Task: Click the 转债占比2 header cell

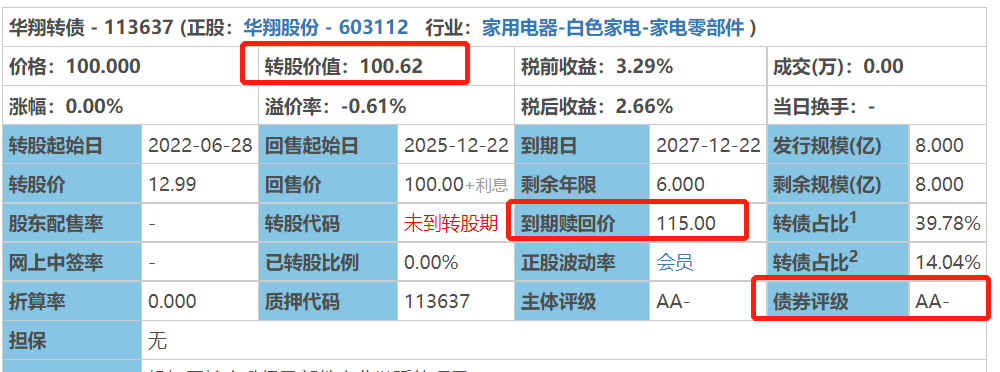Action: [838, 262]
